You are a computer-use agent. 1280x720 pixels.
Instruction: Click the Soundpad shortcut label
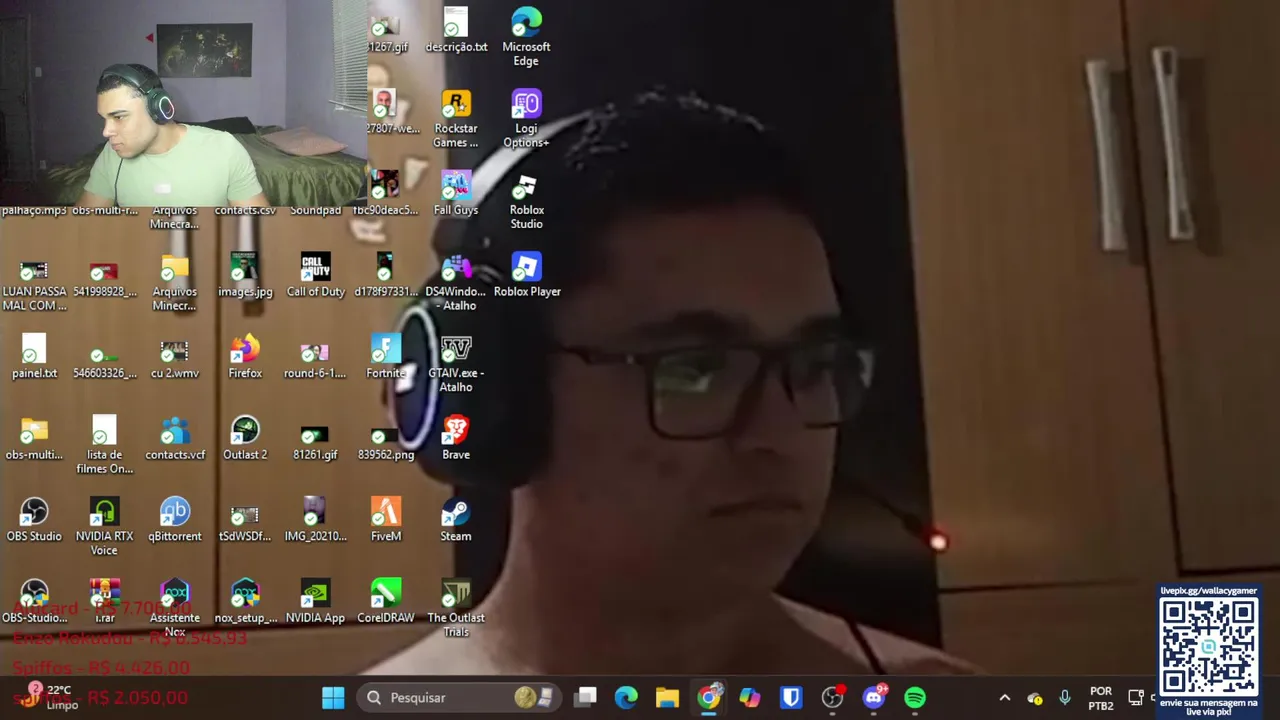[x=315, y=210]
